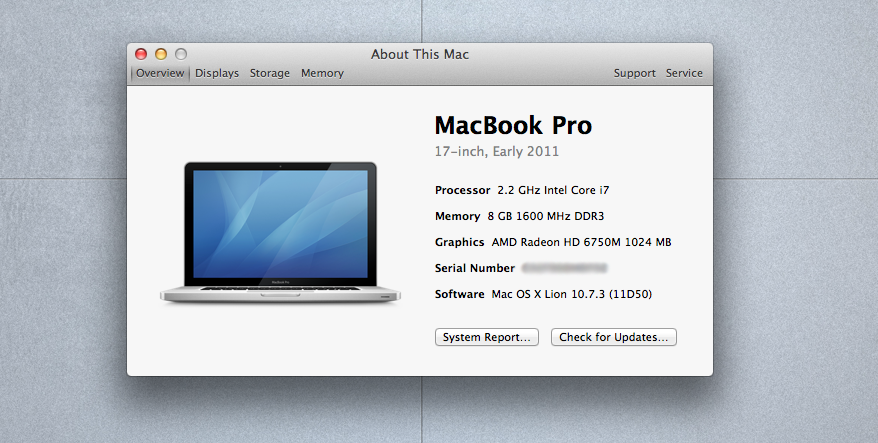
Task: Click the System Report button
Action: (x=487, y=337)
